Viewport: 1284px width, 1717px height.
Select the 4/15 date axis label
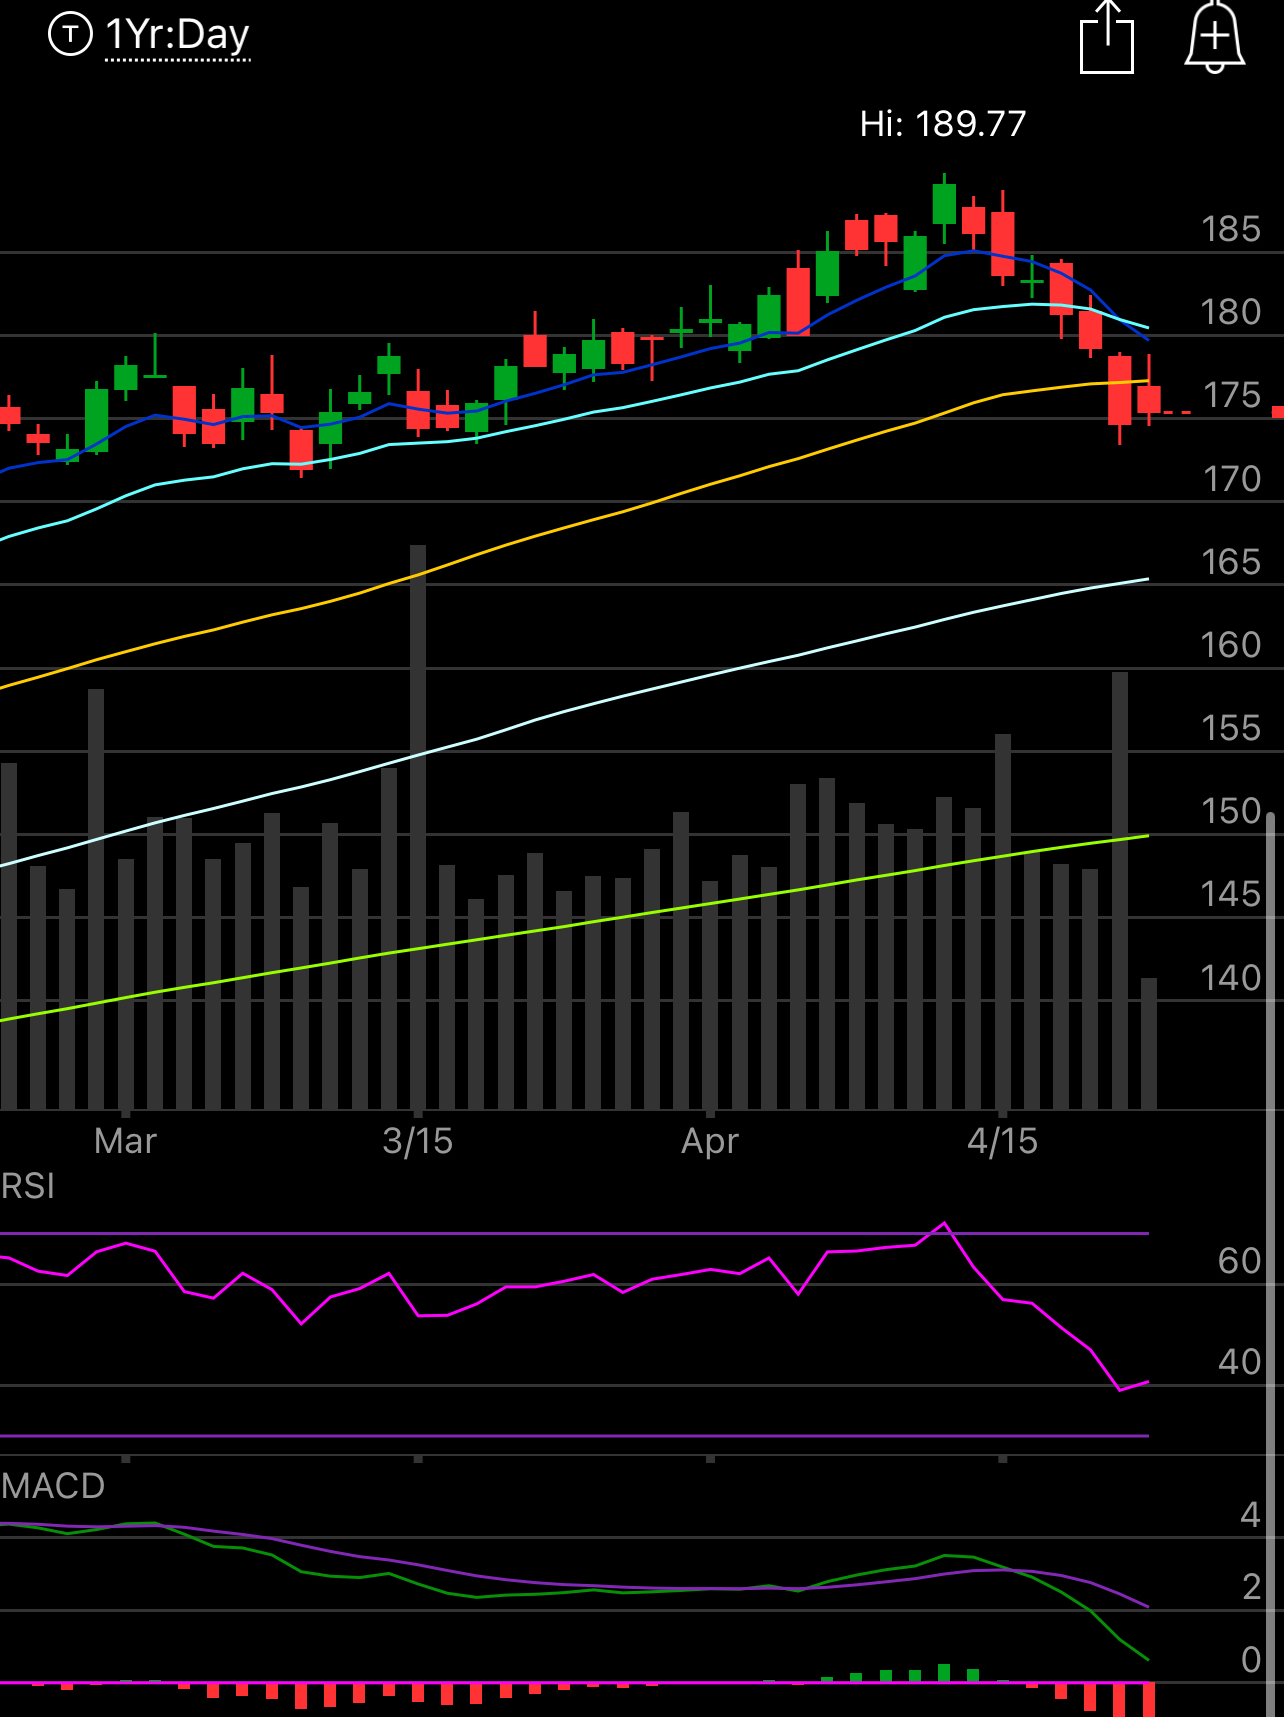[1002, 1141]
